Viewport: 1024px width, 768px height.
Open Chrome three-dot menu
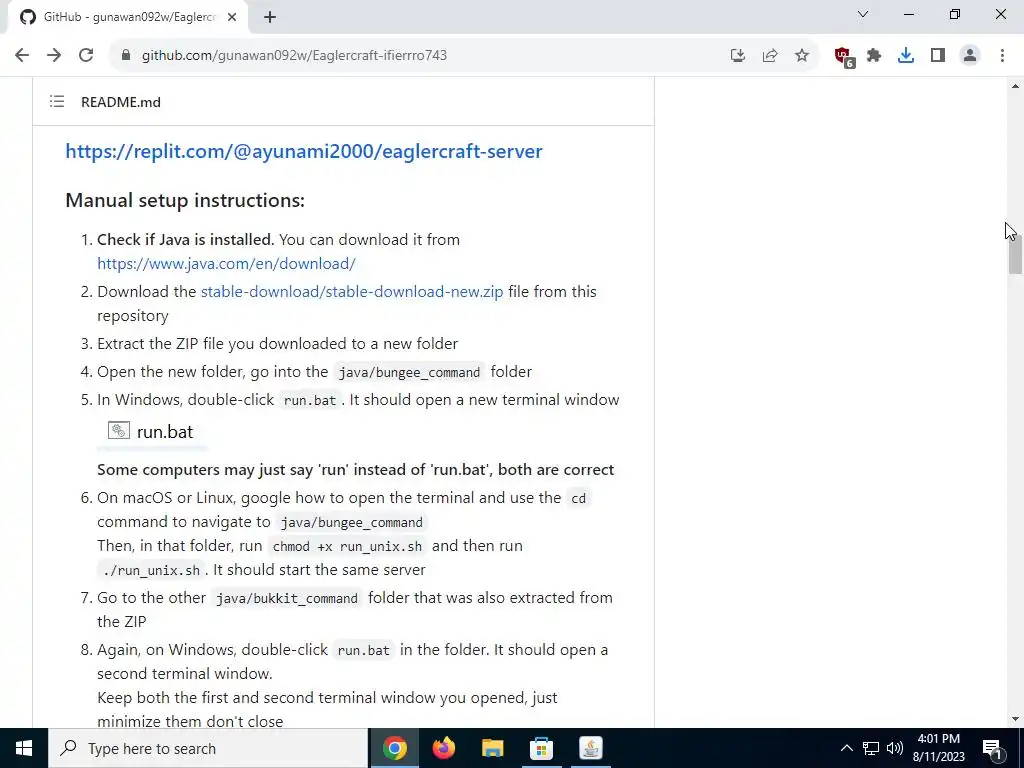click(x=1002, y=56)
